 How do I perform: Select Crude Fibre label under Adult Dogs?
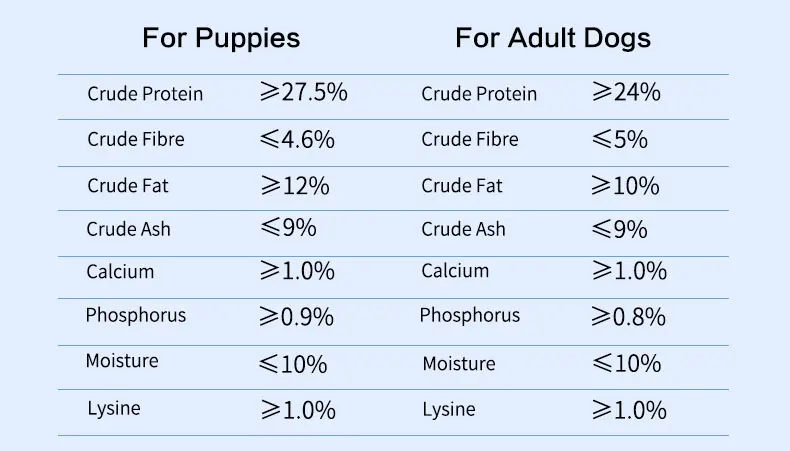click(x=470, y=139)
